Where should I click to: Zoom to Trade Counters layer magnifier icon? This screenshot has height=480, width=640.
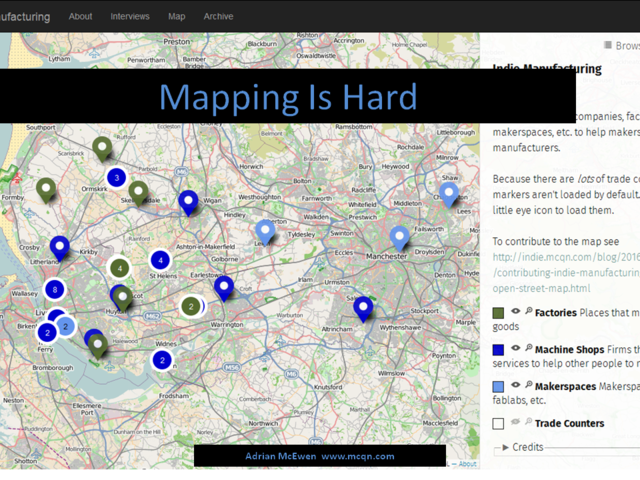(529, 421)
